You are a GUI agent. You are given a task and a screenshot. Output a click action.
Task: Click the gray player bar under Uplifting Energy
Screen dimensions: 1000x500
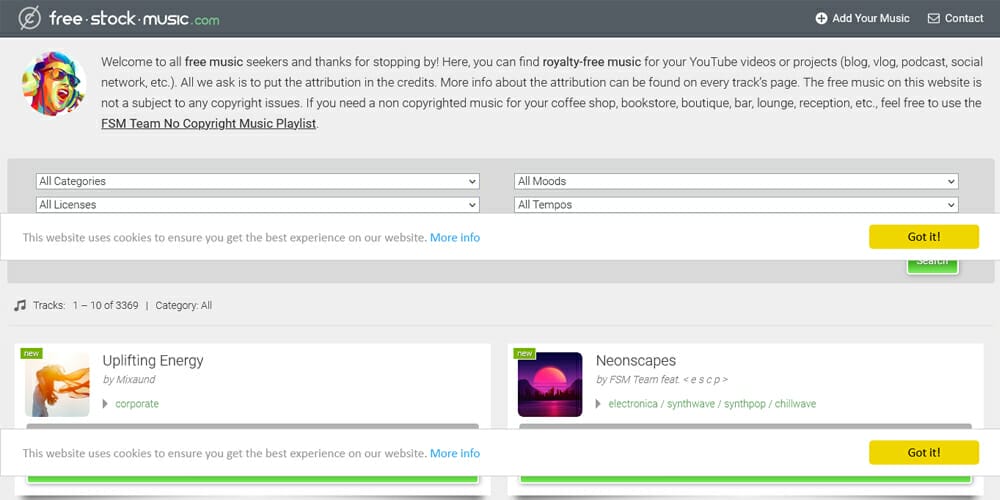(x=253, y=427)
